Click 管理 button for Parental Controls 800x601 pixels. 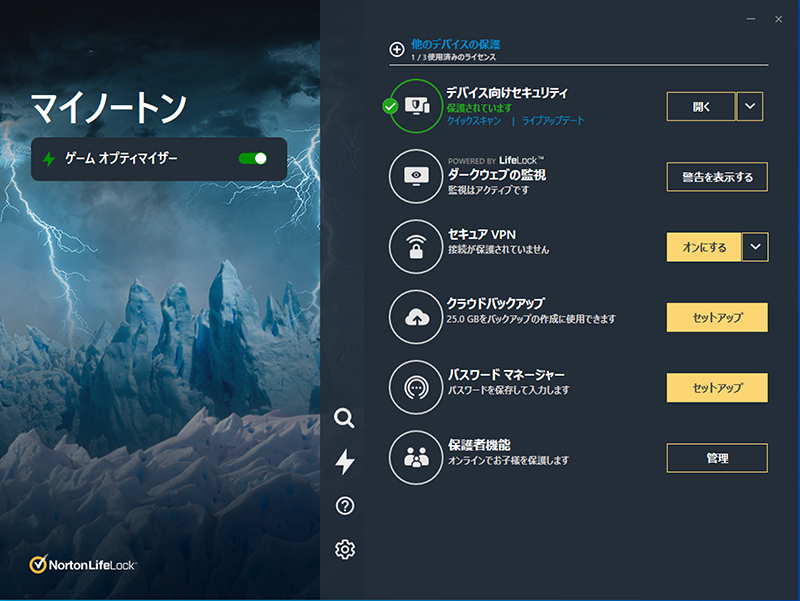[717, 458]
